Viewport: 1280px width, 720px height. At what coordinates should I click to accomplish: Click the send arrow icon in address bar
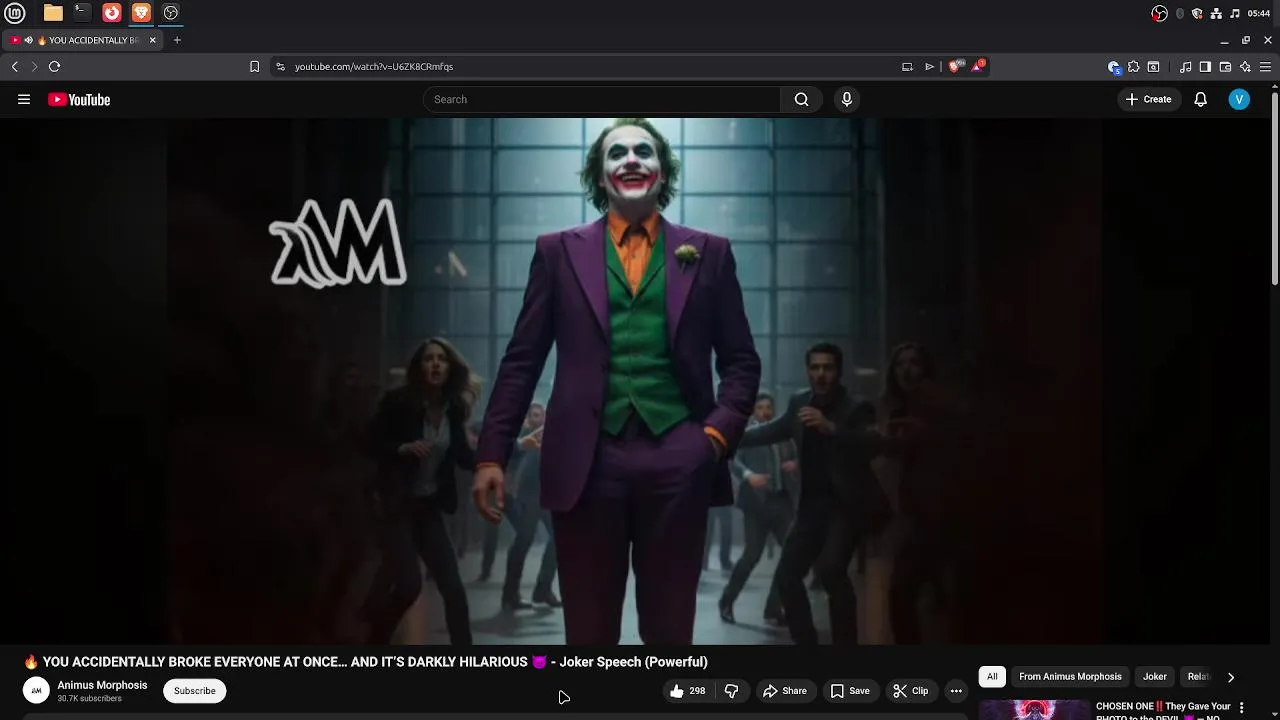click(x=929, y=66)
